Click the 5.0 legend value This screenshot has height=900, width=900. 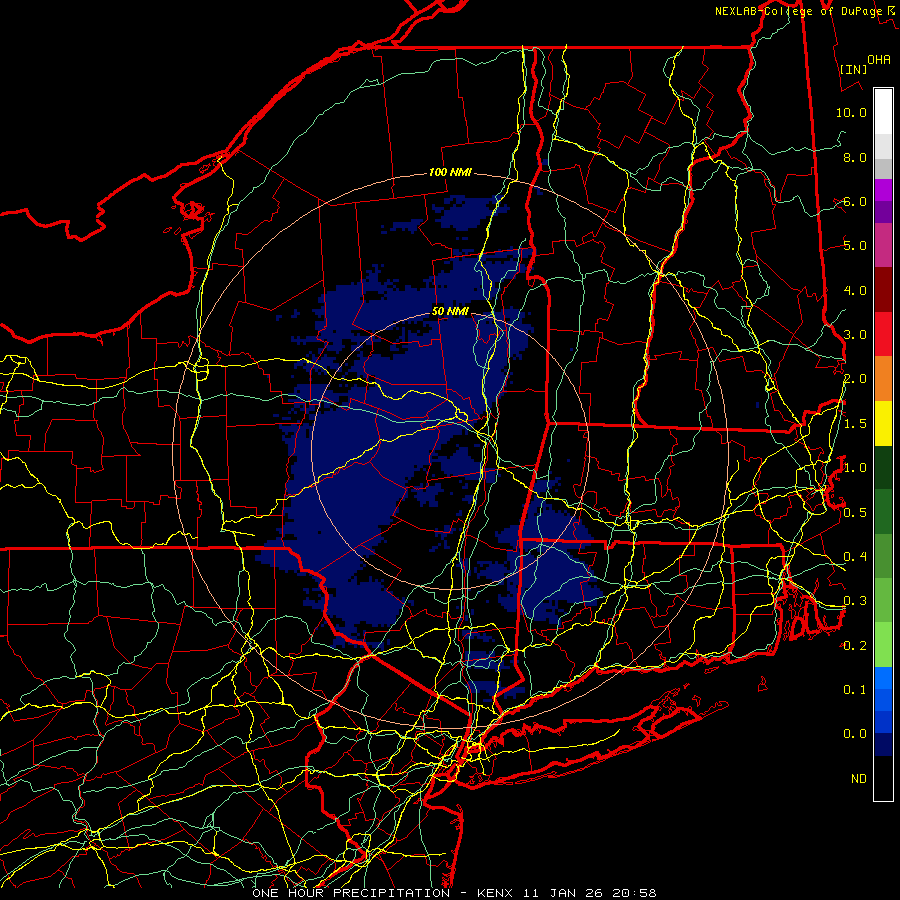tap(855, 245)
